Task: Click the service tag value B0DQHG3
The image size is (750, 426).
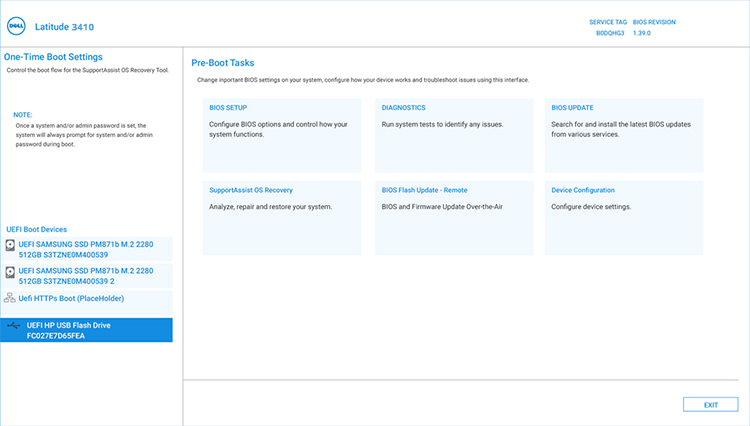Action: pyautogui.click(x=610, y=33)
